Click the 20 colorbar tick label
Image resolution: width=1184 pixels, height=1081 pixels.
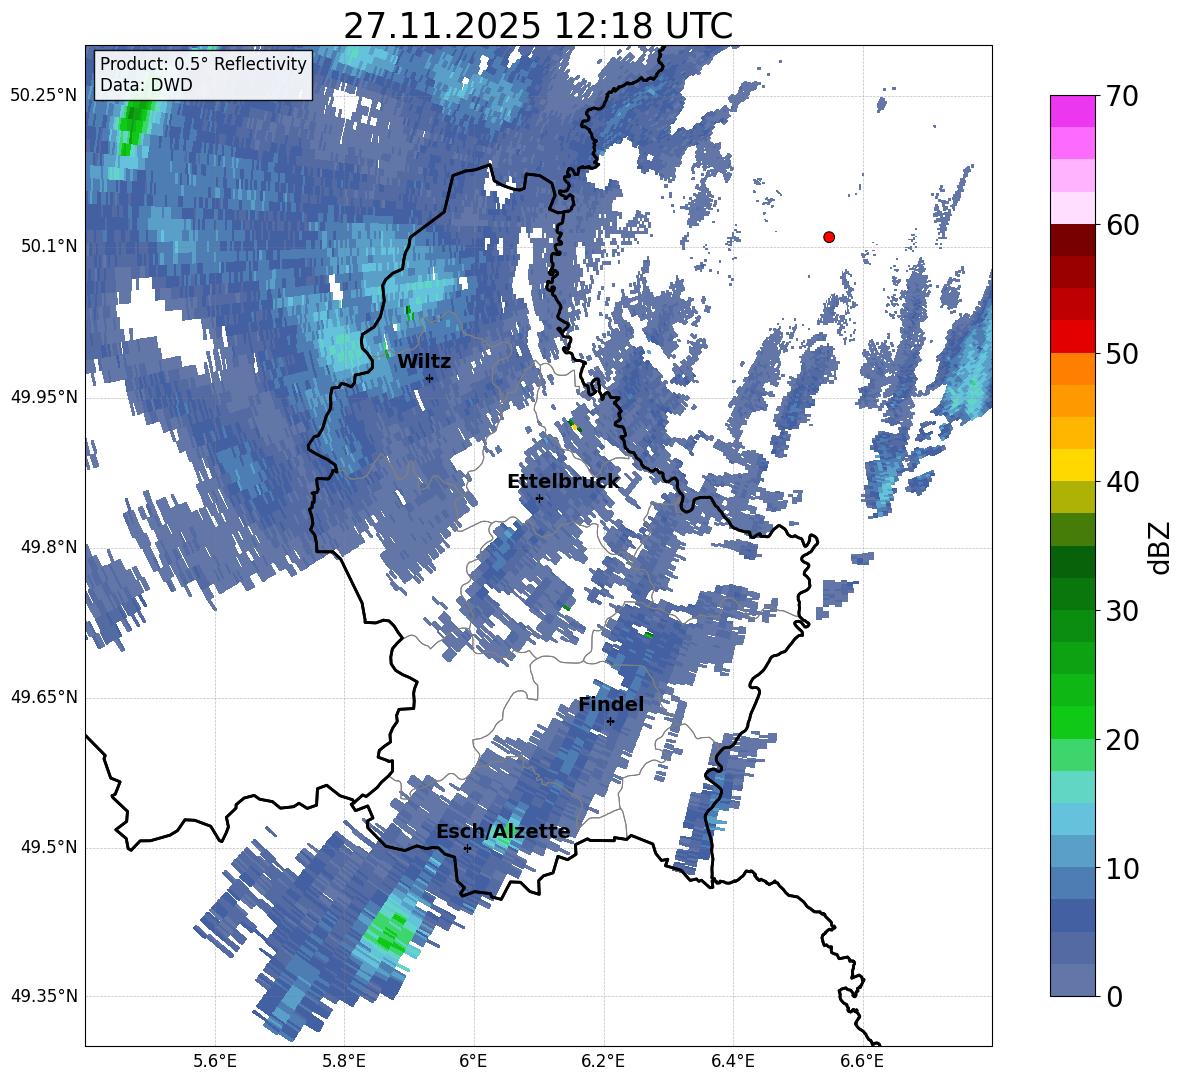pyautogui.click(x=1123, y=740)
